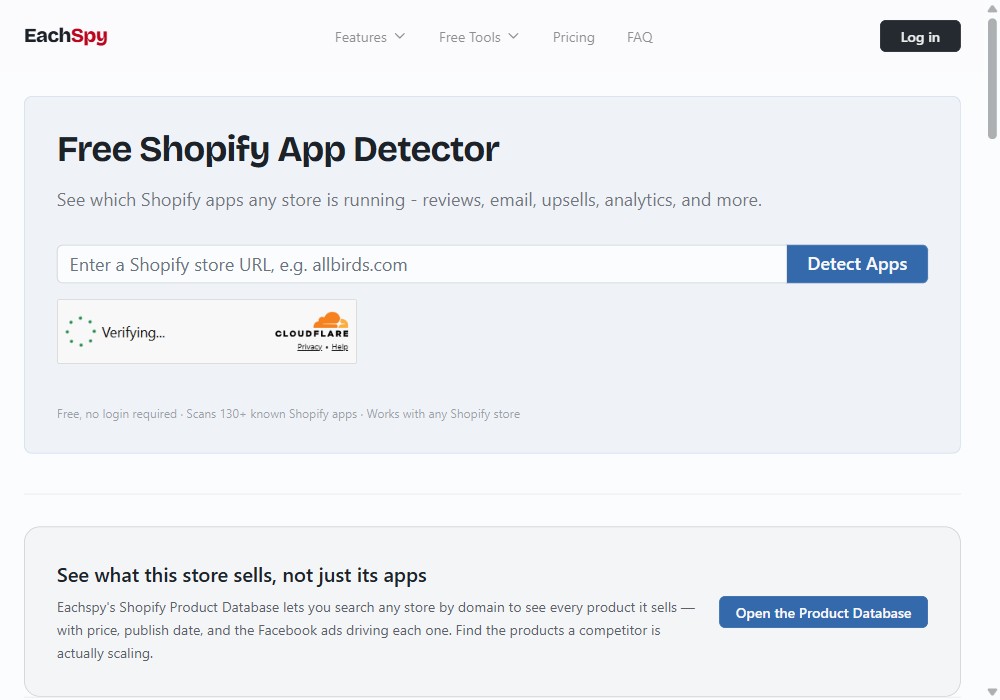Click the 'Free, no login required' note
1000x700 pixels.
click(288, 414)
